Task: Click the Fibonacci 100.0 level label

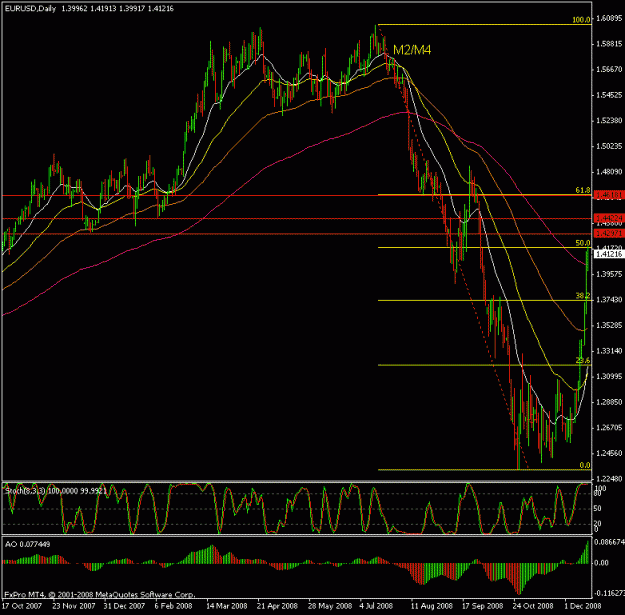Action: click(x=581, y=20)
